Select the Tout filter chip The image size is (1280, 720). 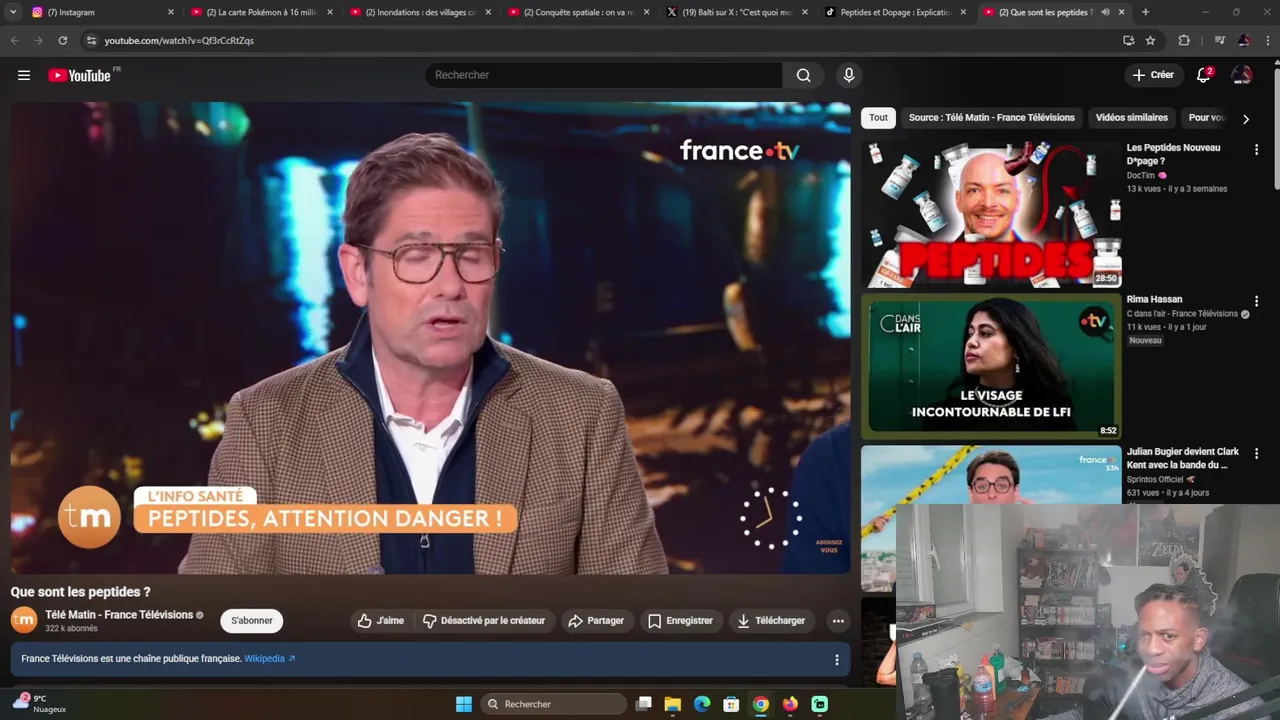pos(878,118)
